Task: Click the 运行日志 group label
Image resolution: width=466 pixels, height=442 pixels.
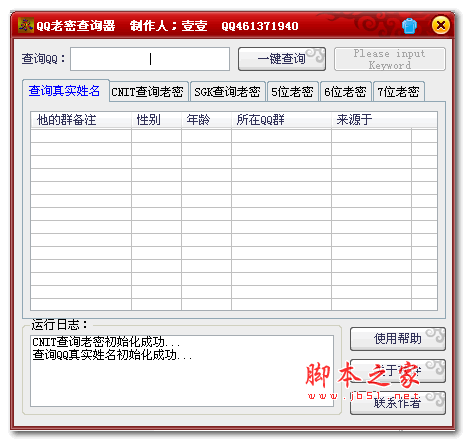Action: pyautogui.click(x=60, y=324)
